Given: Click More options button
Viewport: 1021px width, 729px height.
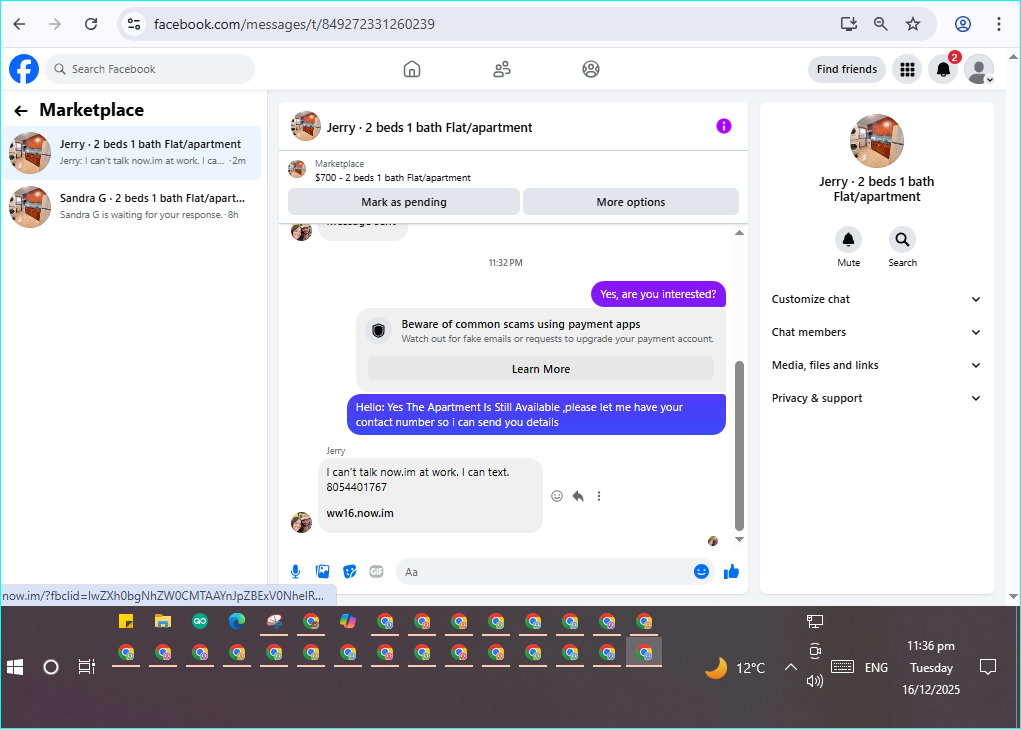Looking at the screenshot, I should (631, 202).
